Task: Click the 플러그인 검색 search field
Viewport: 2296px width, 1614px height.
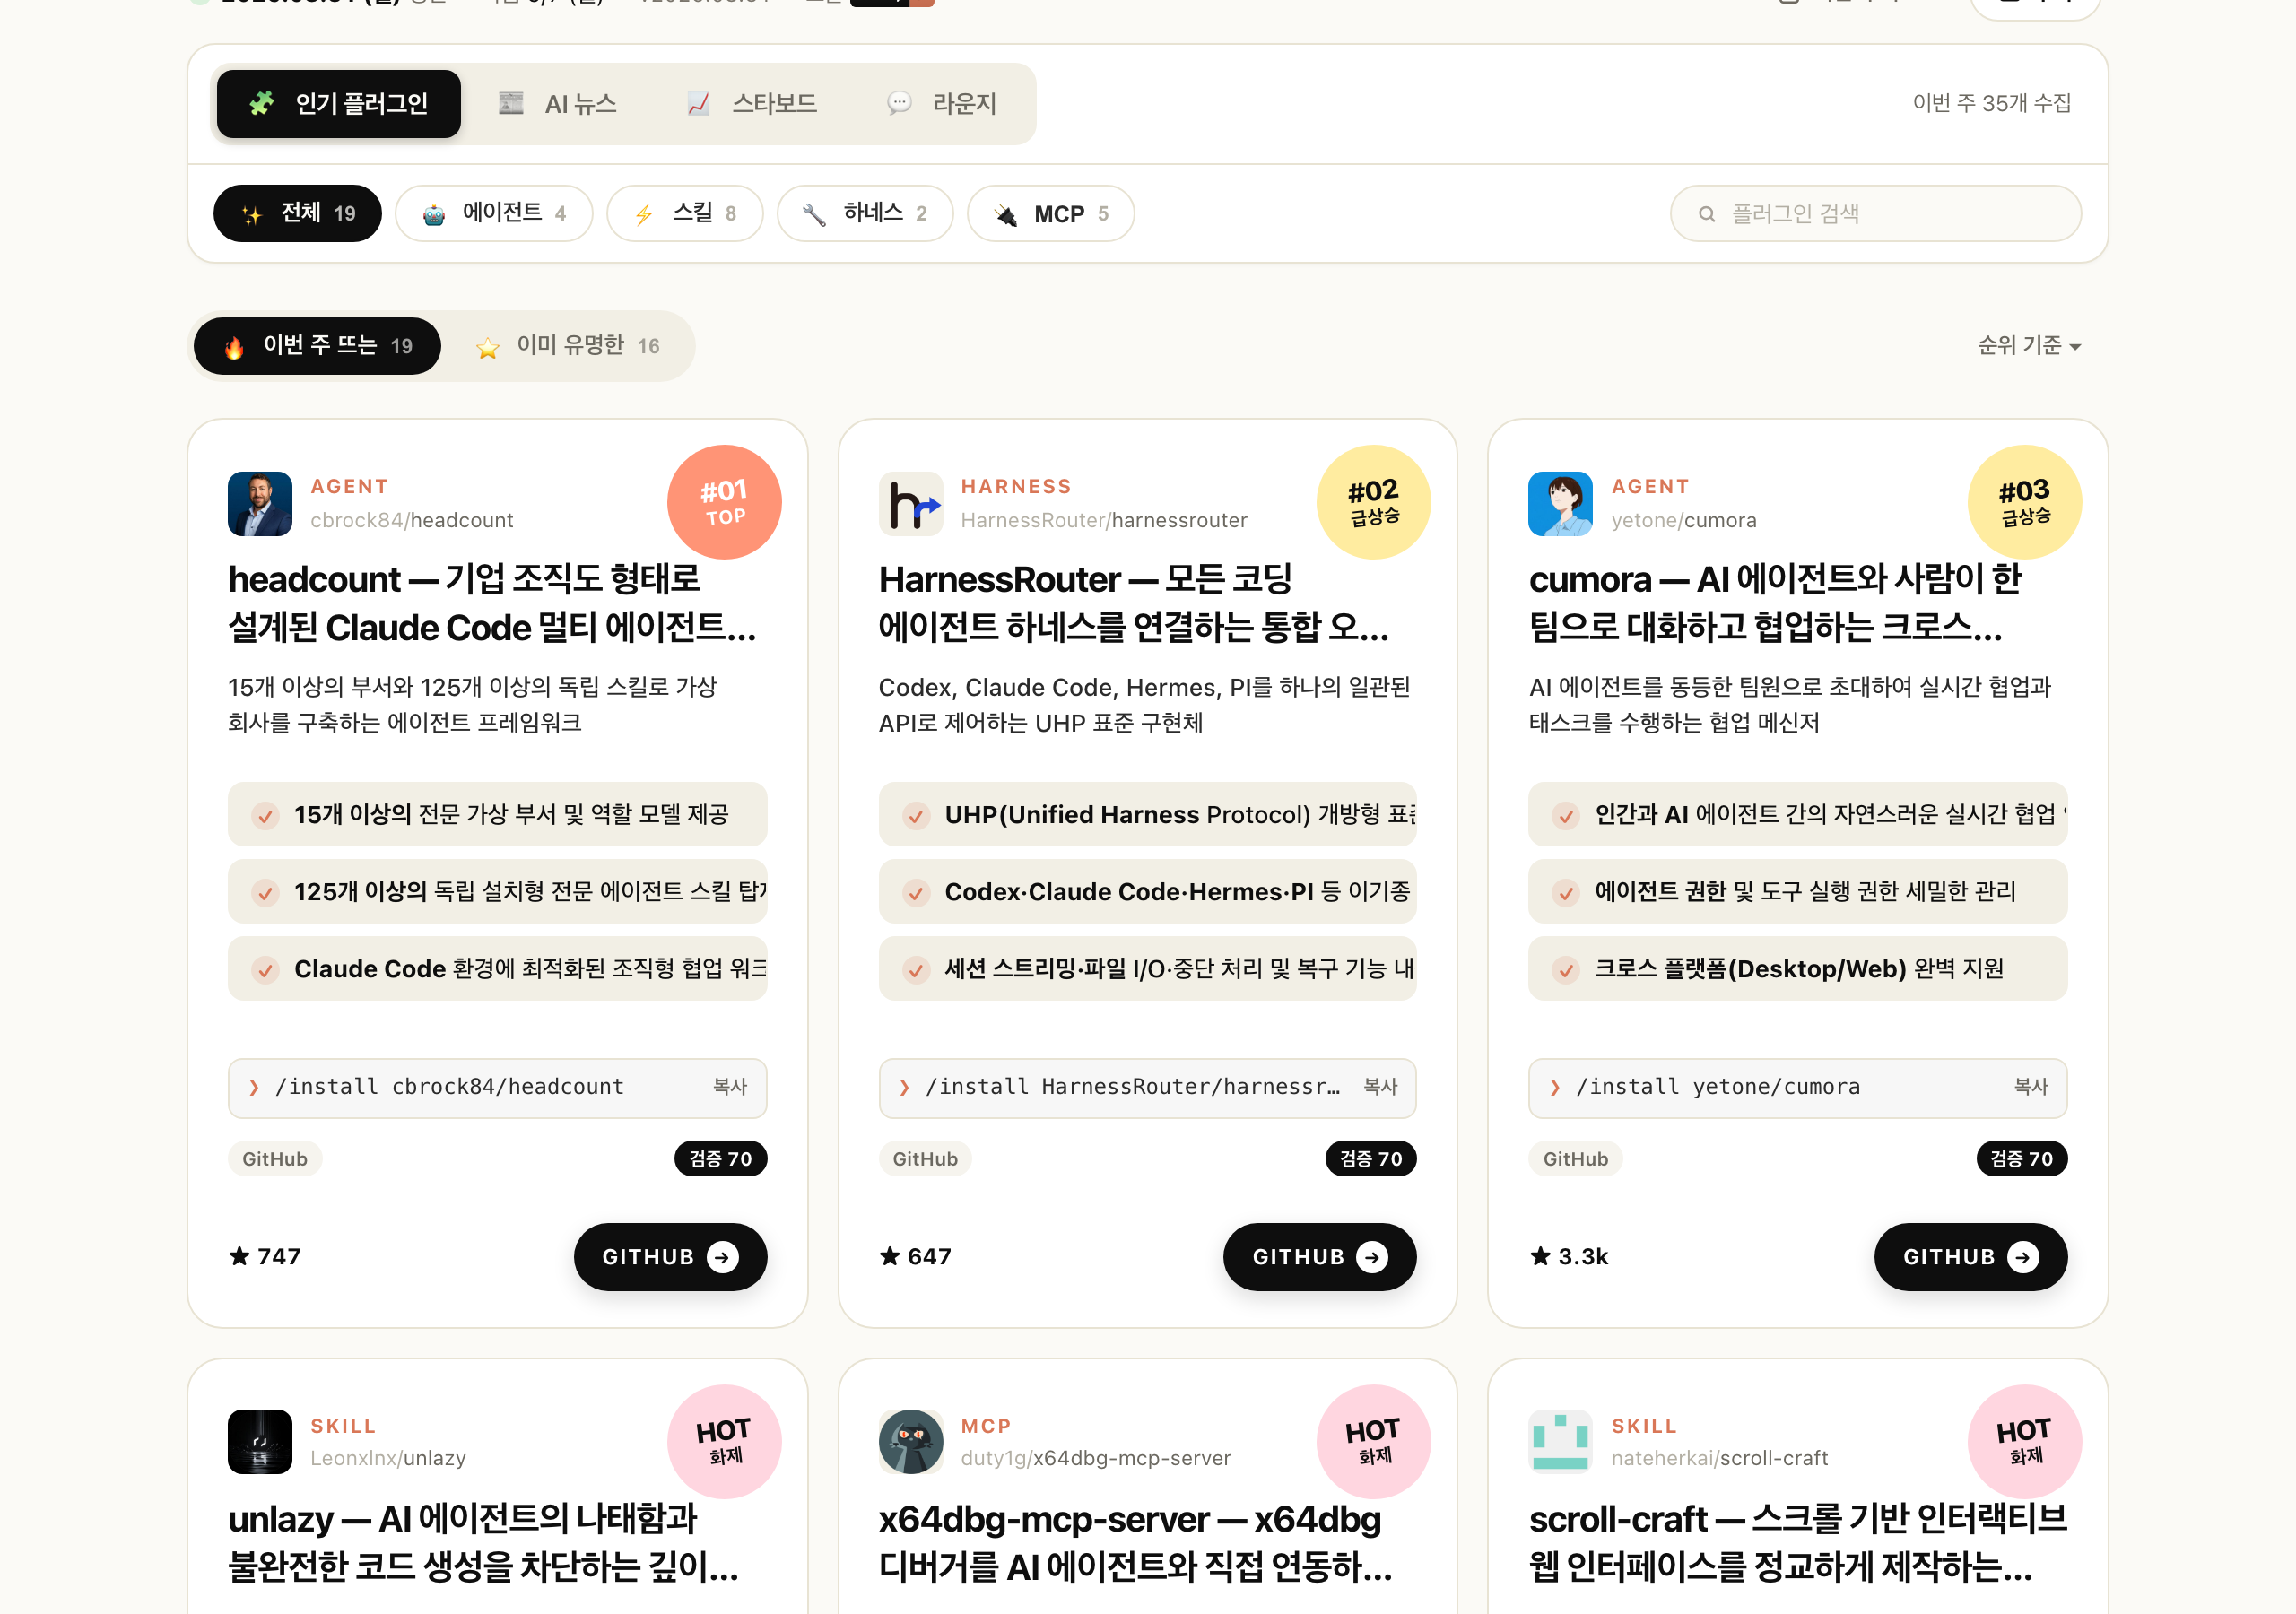Action: point(1875,213)
